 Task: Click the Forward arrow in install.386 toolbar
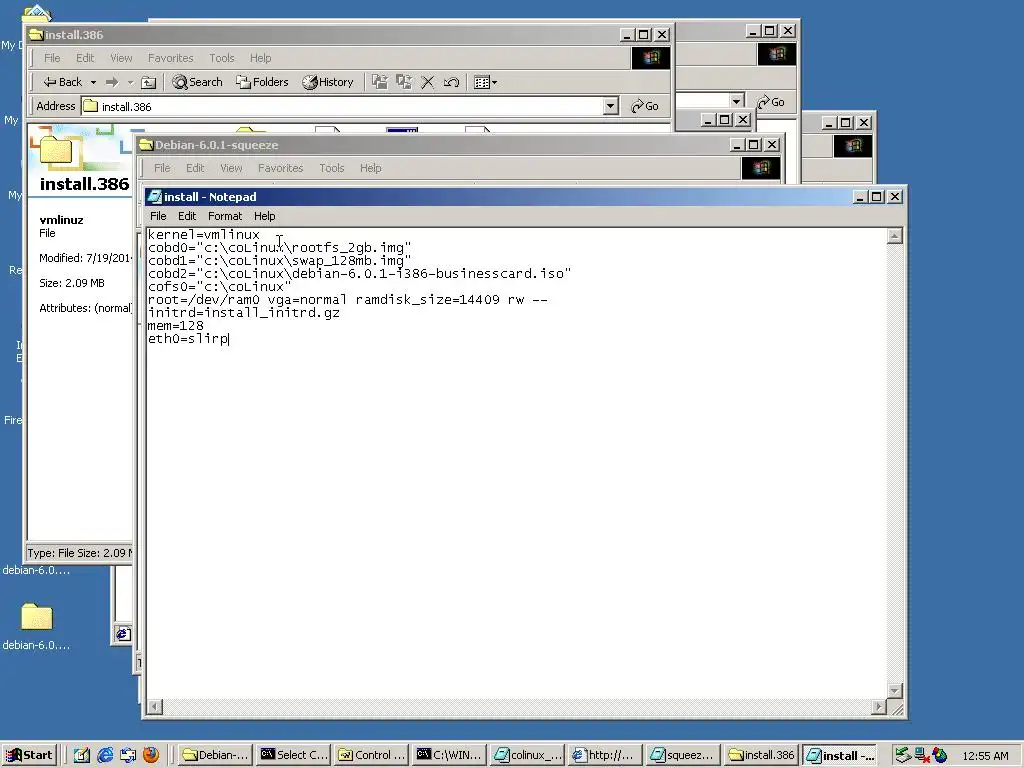[112, 82]
